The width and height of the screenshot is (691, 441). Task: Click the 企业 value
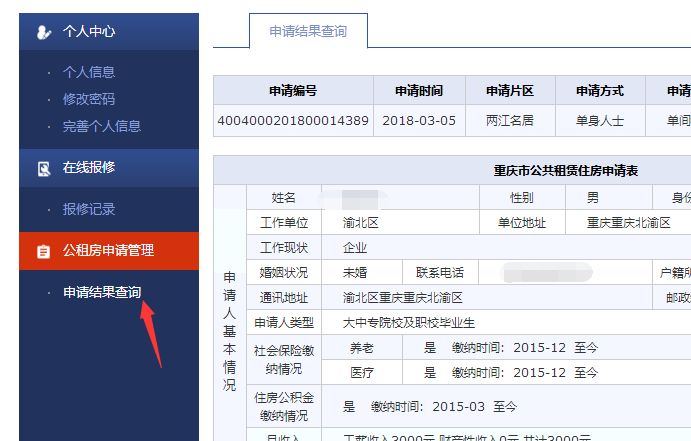pos(355,248)
